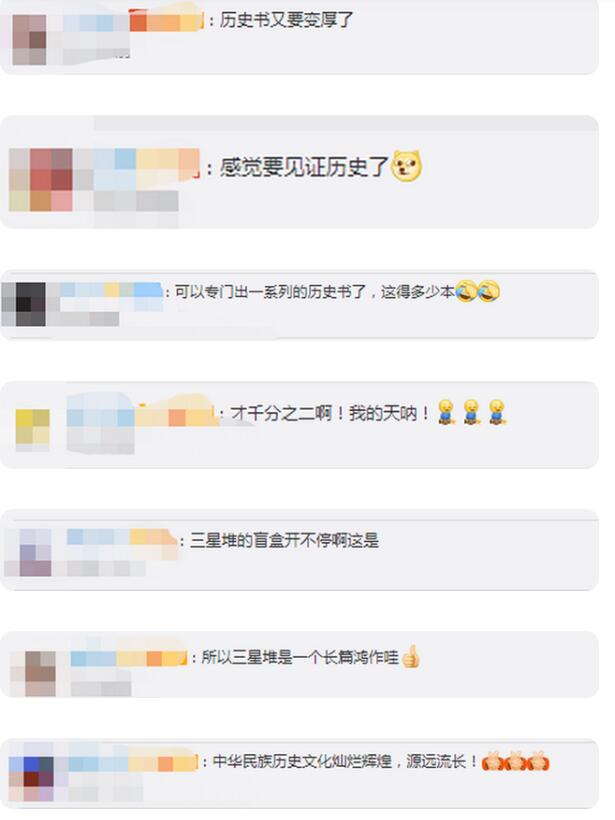Click the comment text 三星堆的盲盒开不停啊这是
Viewport: 615px width, 820px height.
pyautogui.click(x=284, y=540)
